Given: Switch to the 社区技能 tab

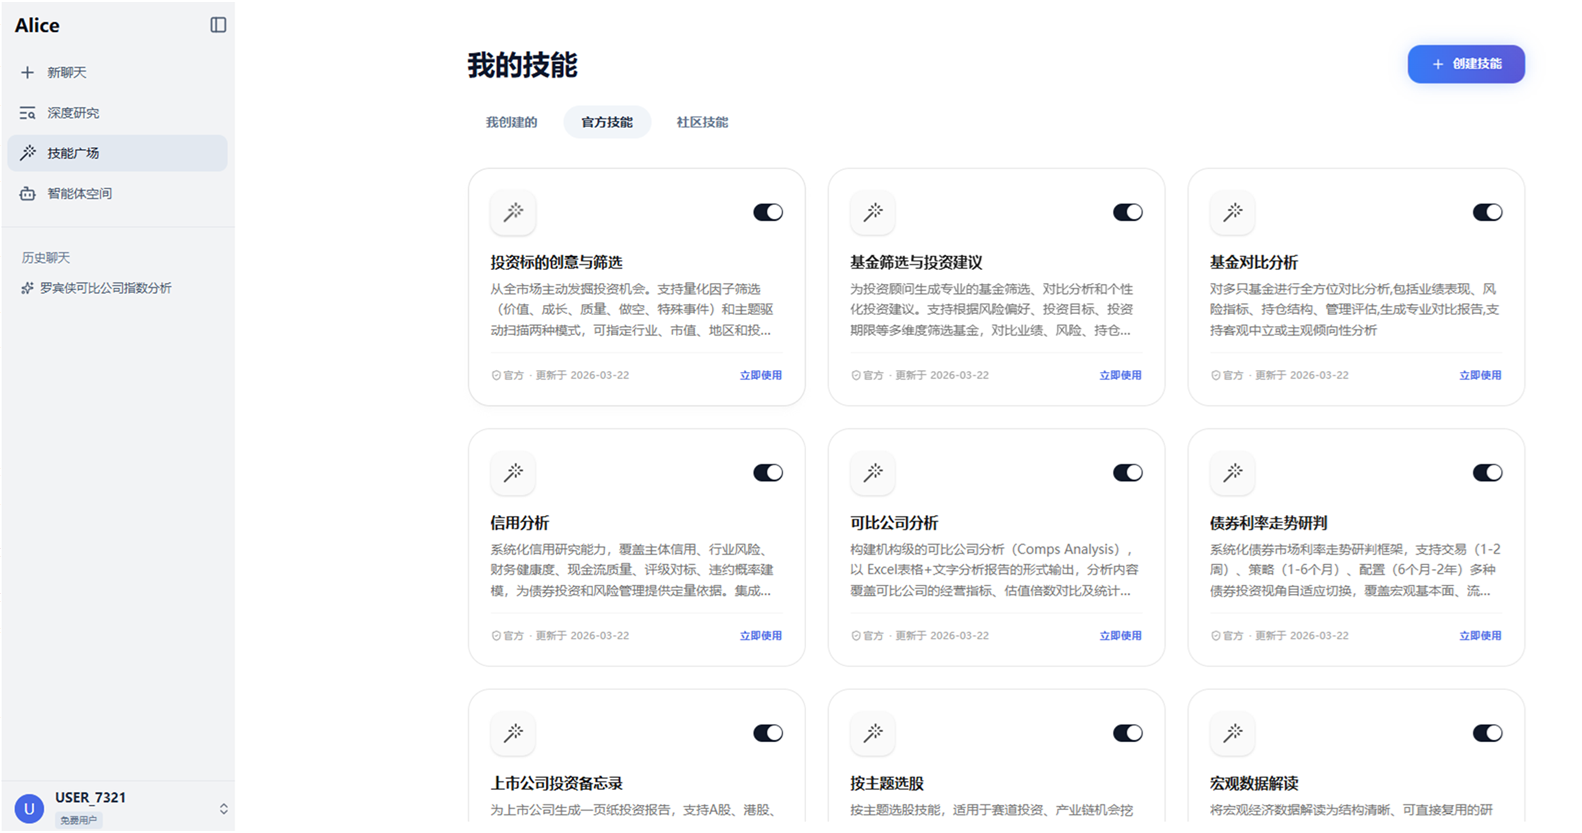Looking at the screenshot, I should point(702,122).
